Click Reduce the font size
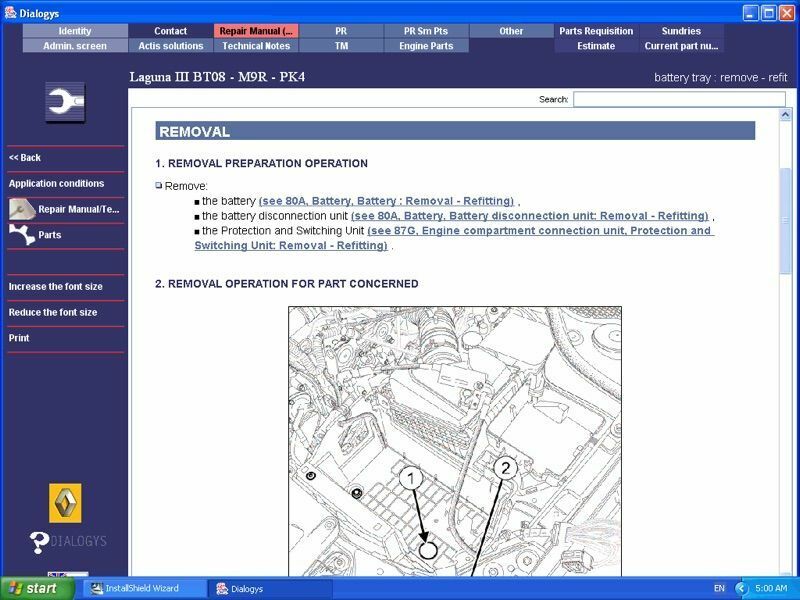 (53, 312)
